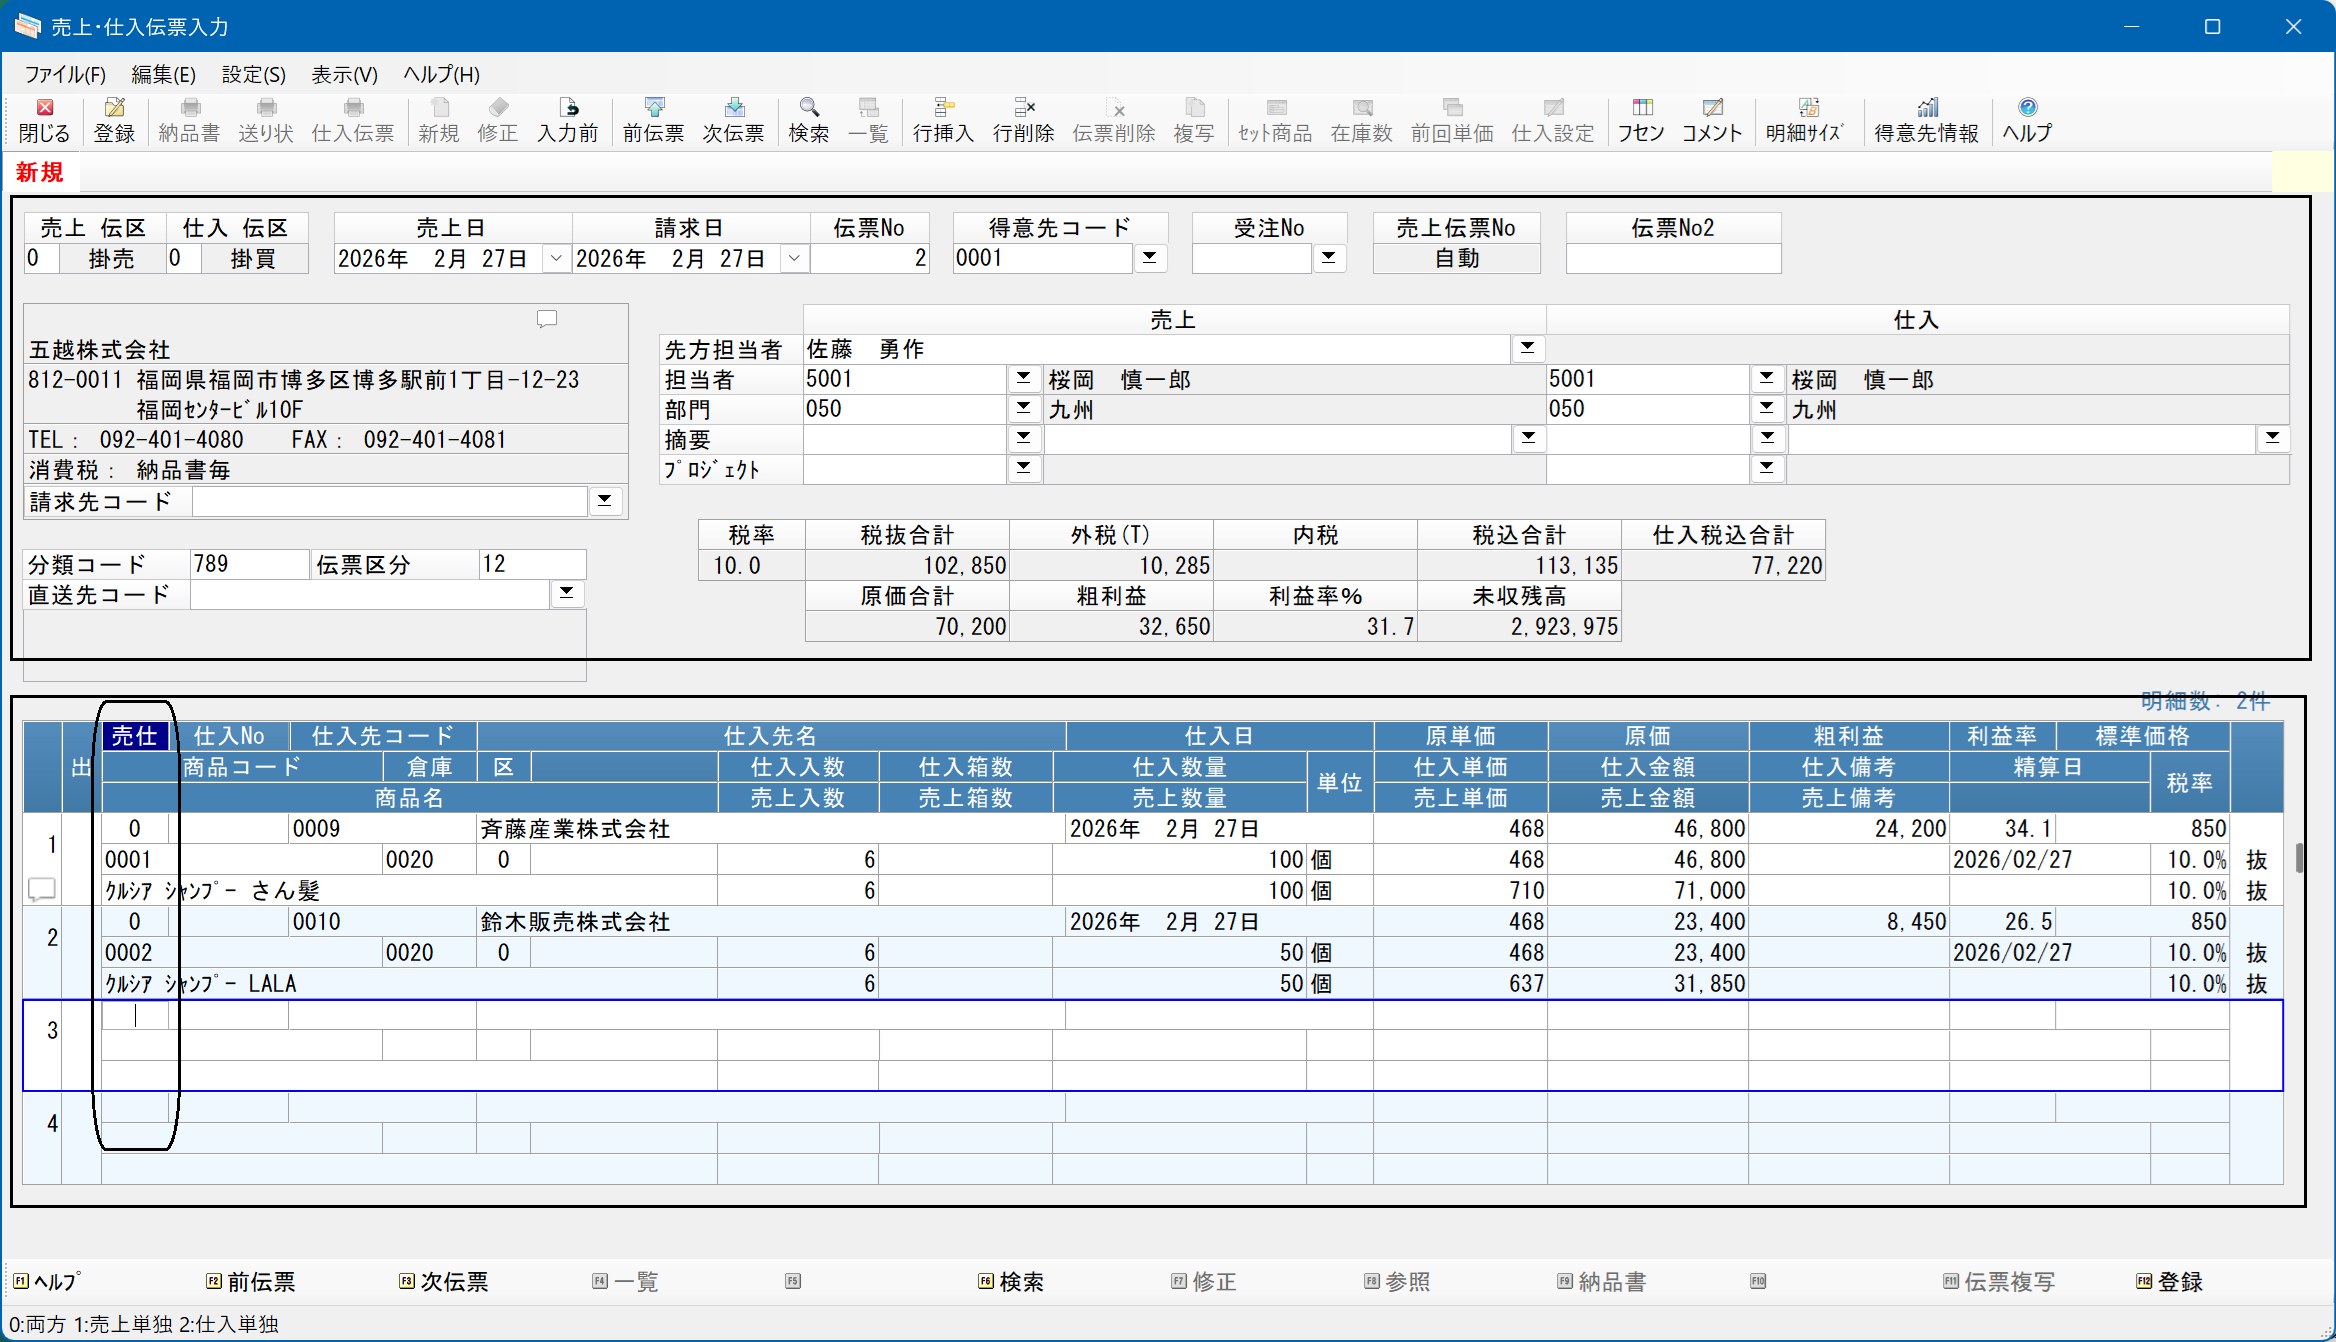Open the コメント comment tool

(1712, 120)
